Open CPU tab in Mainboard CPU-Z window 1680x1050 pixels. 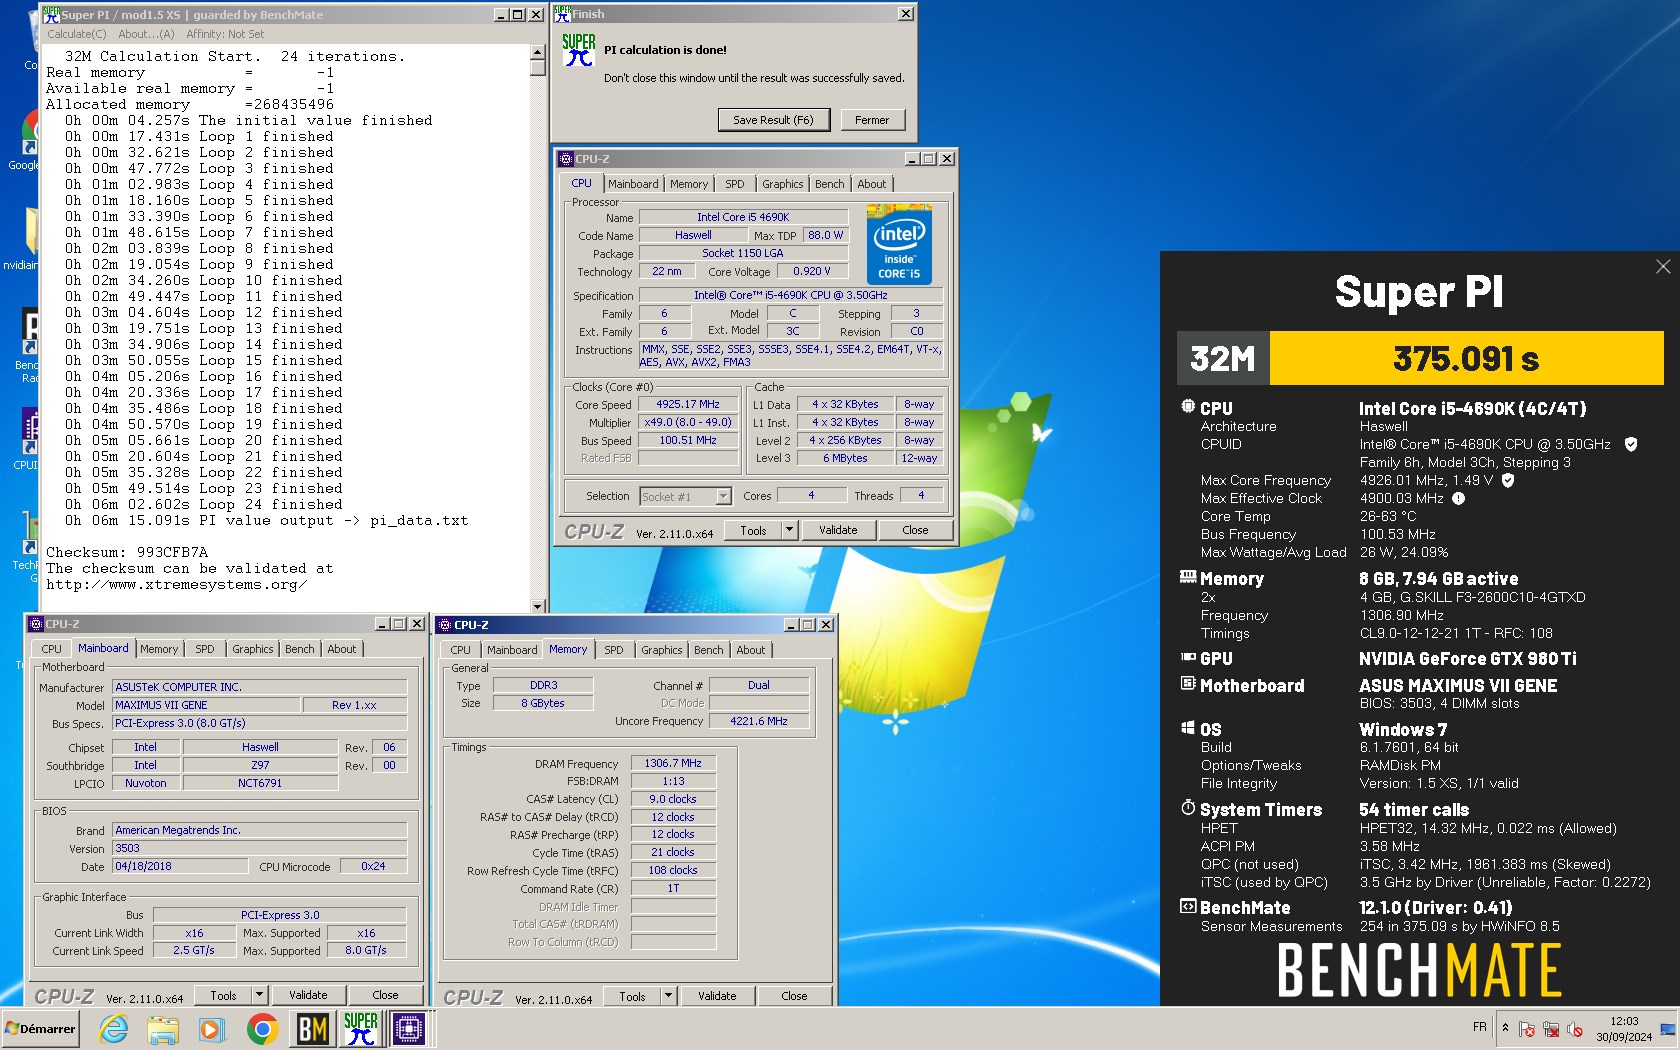pos(51,649)
